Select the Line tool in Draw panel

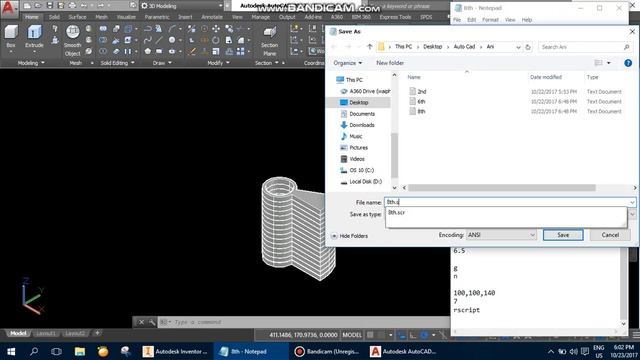tap(159, 40)
